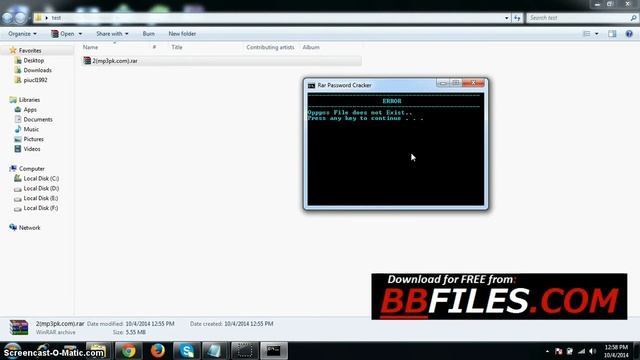This screenshot has width=640, height=360.
Task: Click the Explorer back navigation arrow
Action: pyautogui.click(x=8, y=18)
